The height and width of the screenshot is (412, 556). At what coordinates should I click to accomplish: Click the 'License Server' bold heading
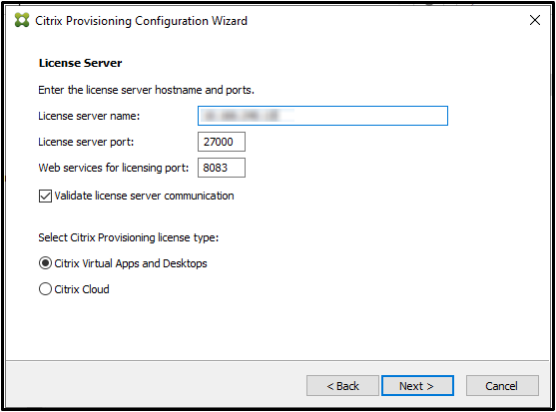click(80, 63)
